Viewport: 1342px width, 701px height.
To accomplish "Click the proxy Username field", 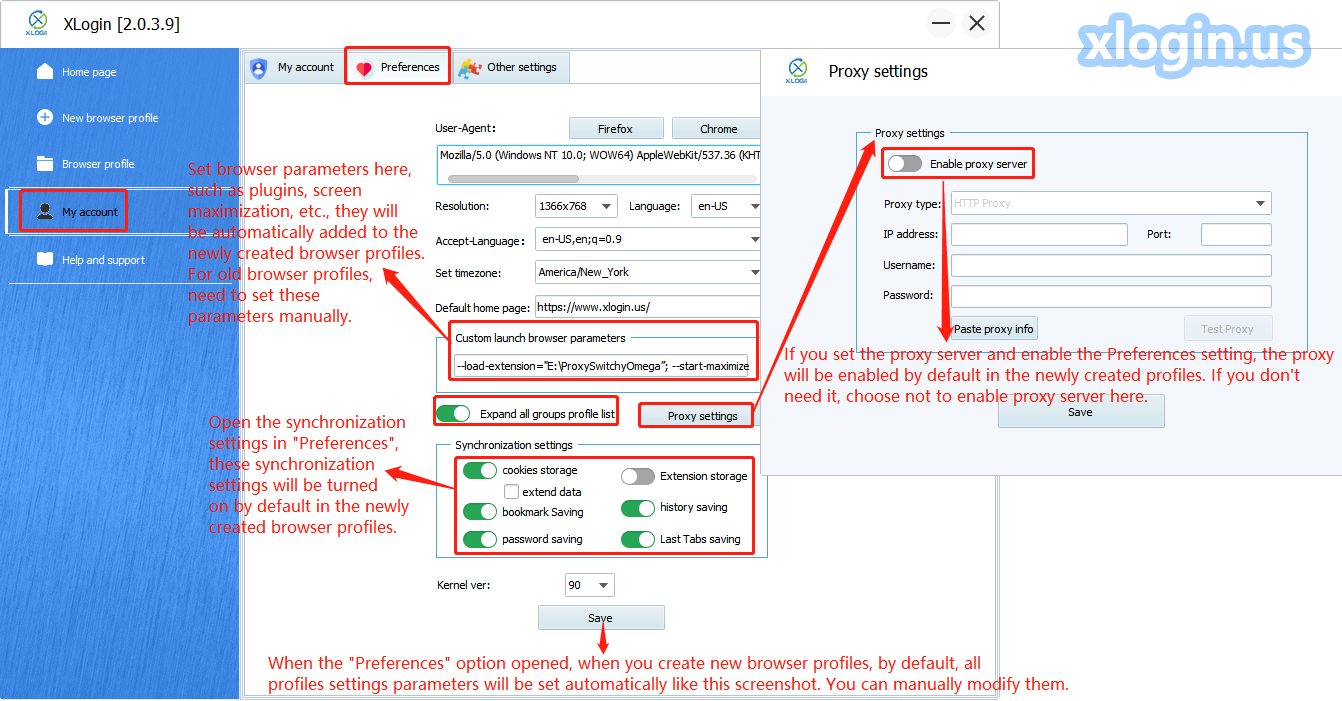I will click(1111, 265).
